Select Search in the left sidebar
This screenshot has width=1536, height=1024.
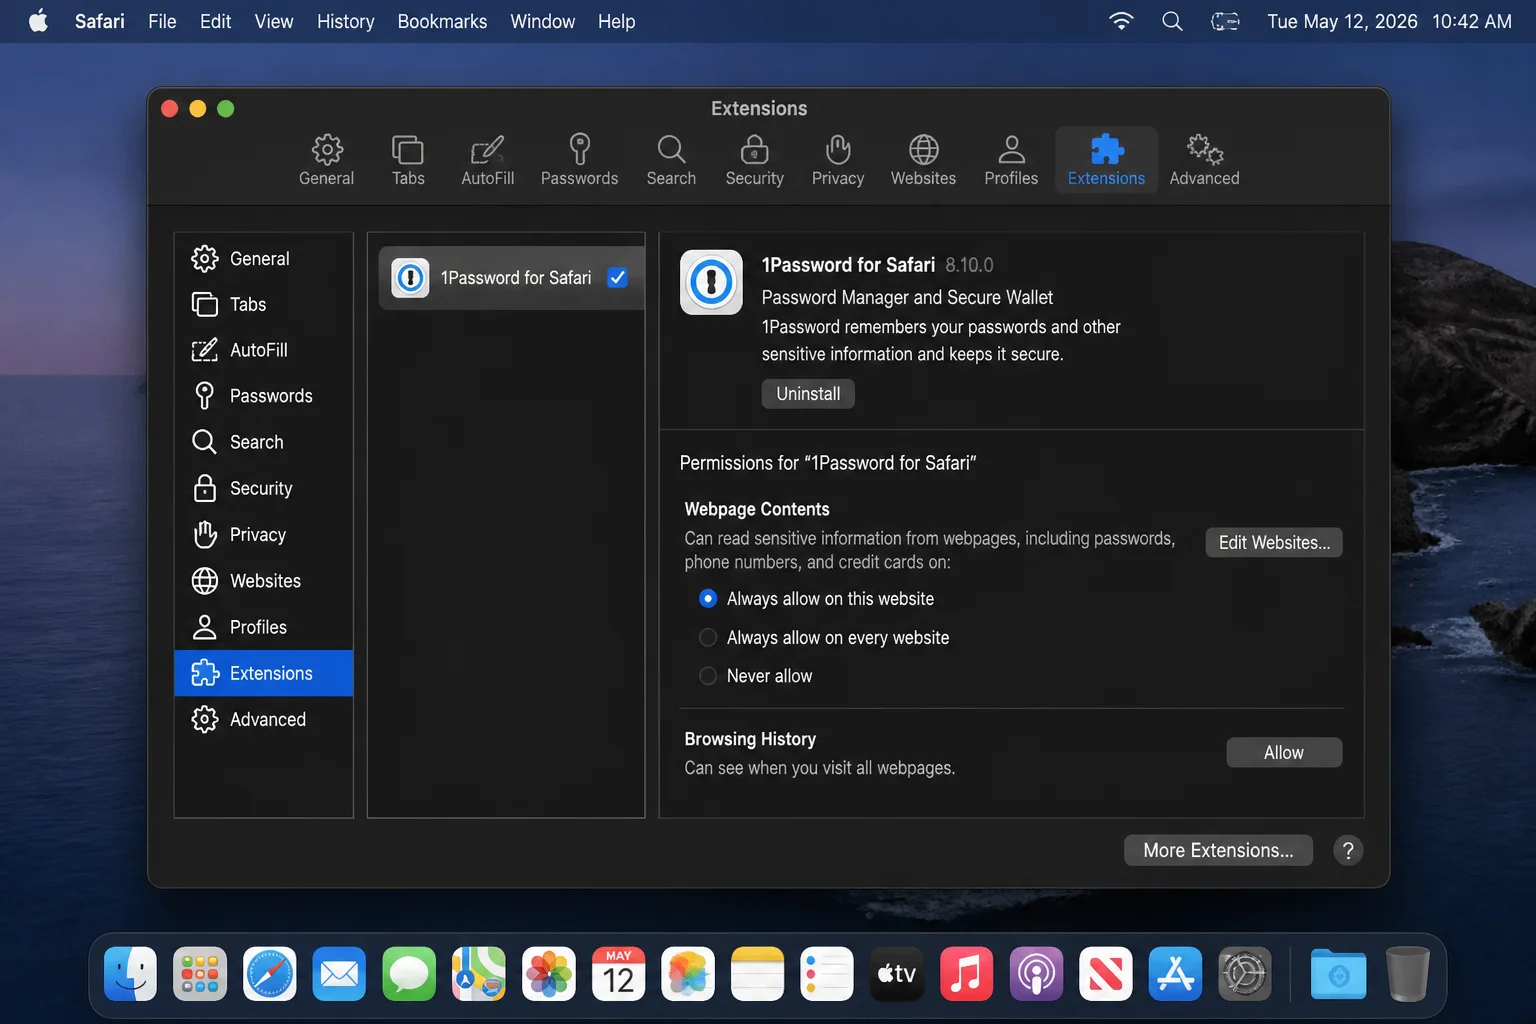pyautogui.click(x=264, y=442)
